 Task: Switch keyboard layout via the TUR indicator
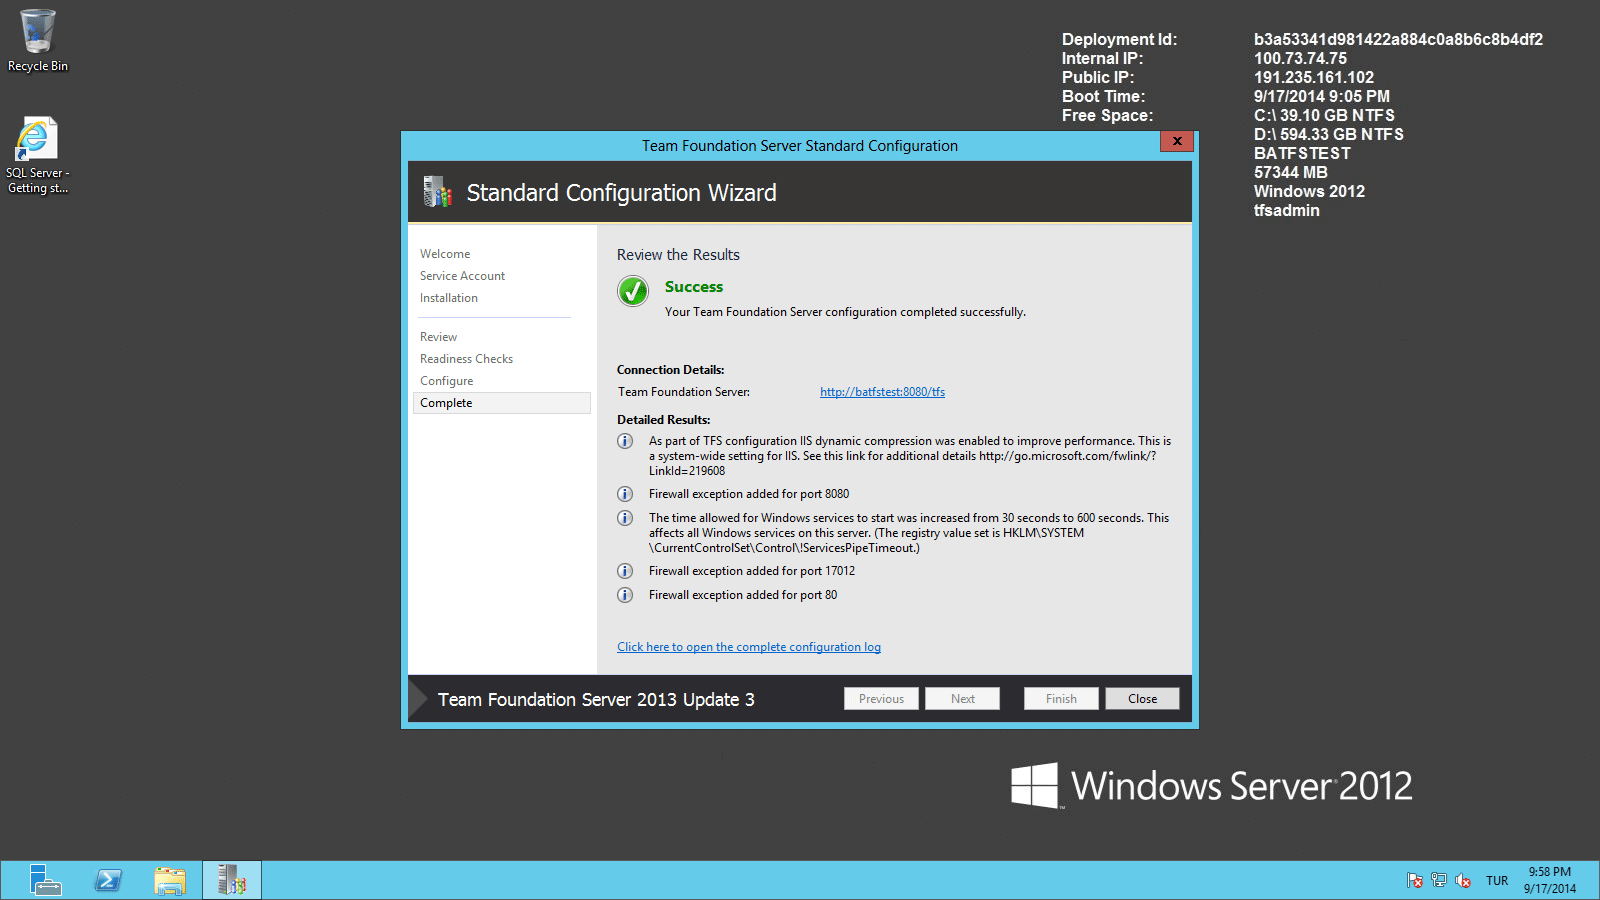click(x=1497, y=880)
